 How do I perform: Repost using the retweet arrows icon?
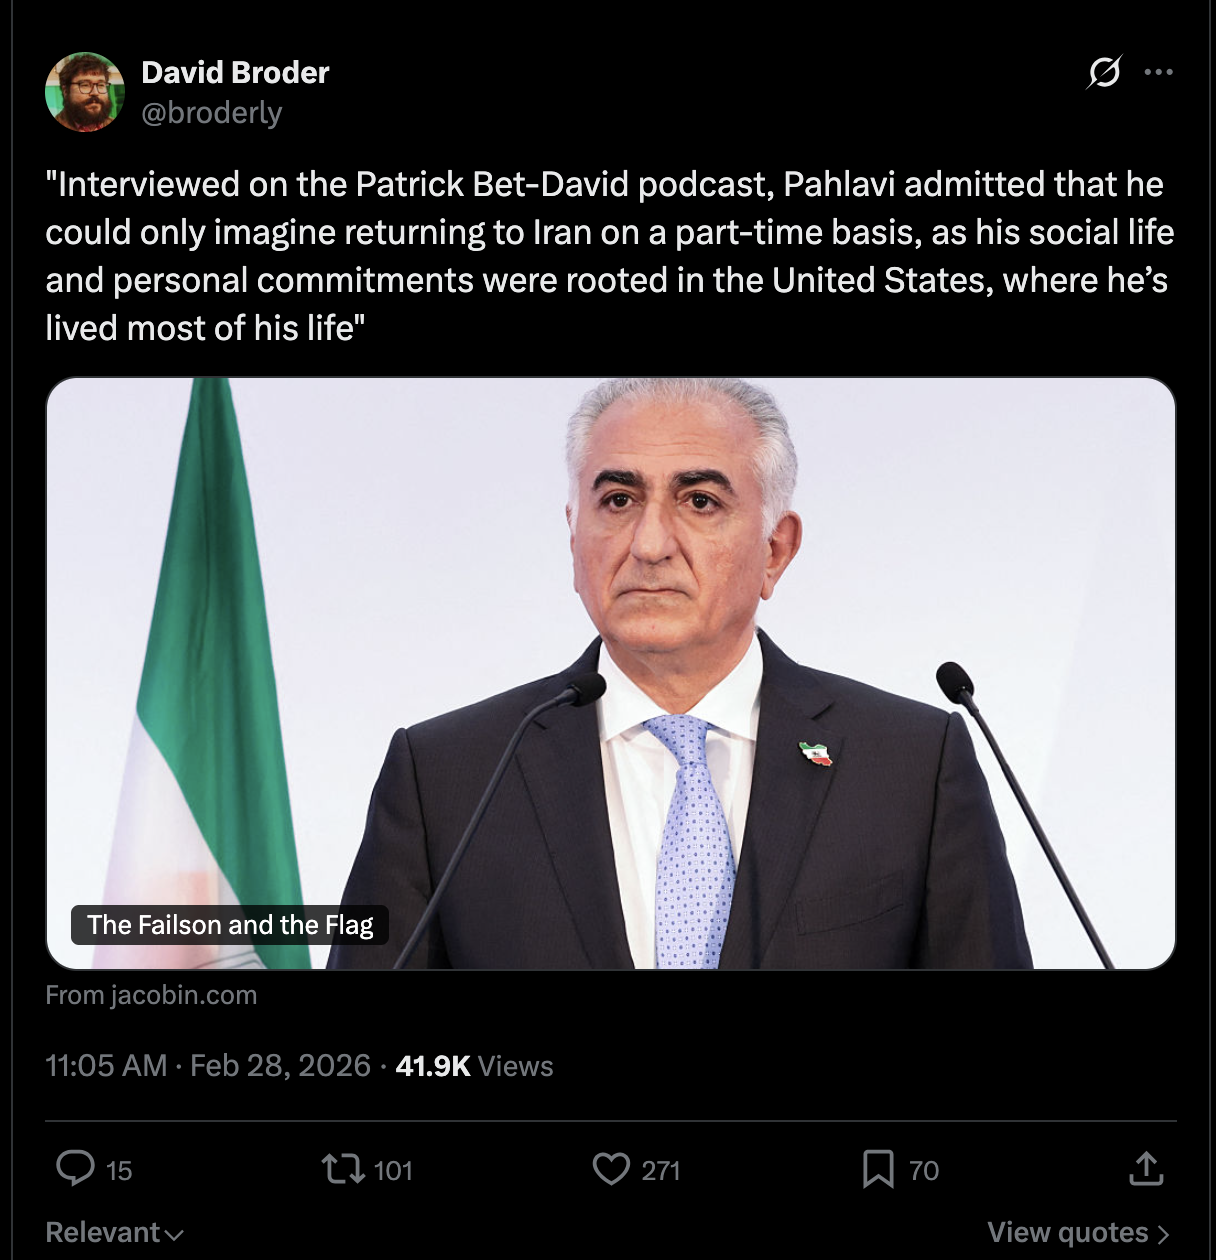(x=342, y=1169)
